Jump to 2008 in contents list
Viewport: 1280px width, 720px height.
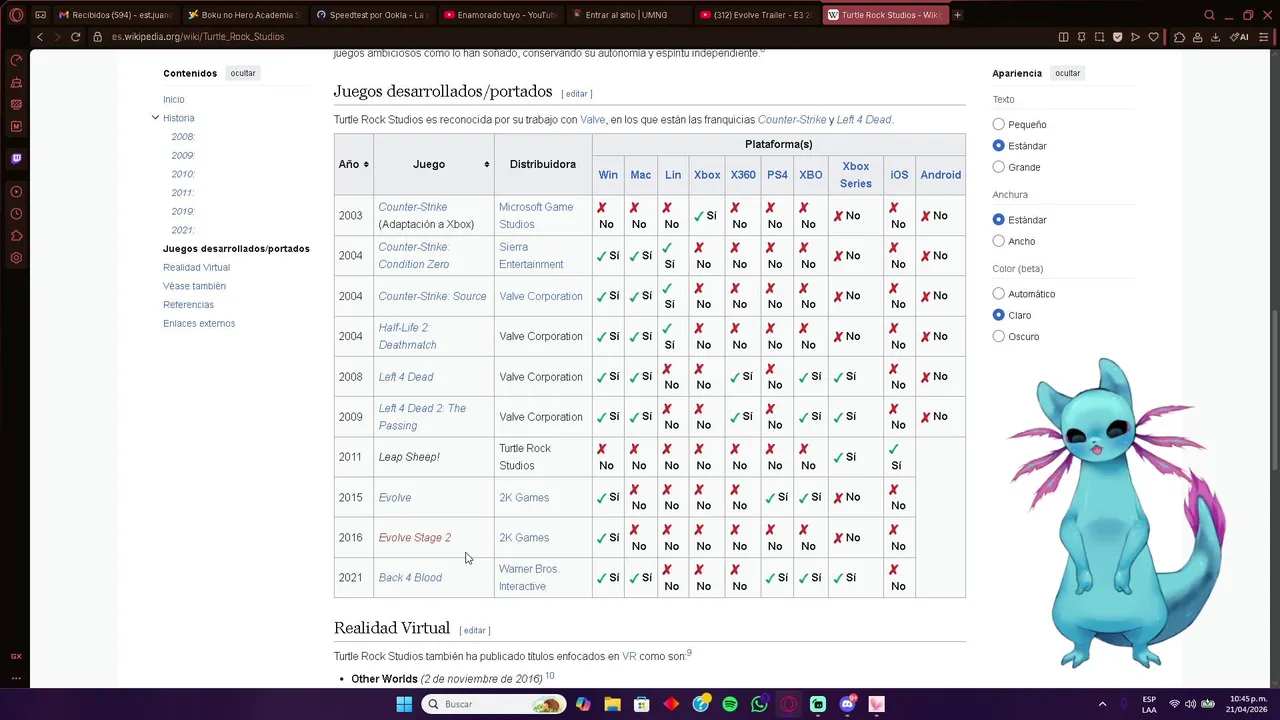click(183, 137)
